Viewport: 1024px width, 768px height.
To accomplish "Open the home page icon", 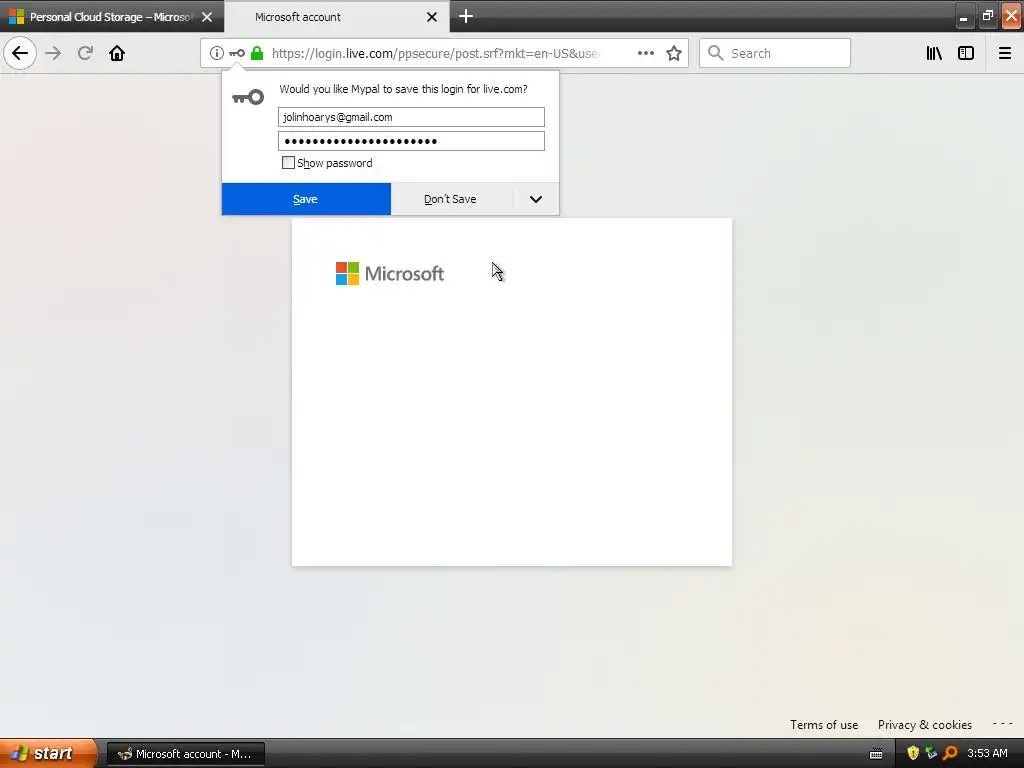I will click(x=117, y=53).
